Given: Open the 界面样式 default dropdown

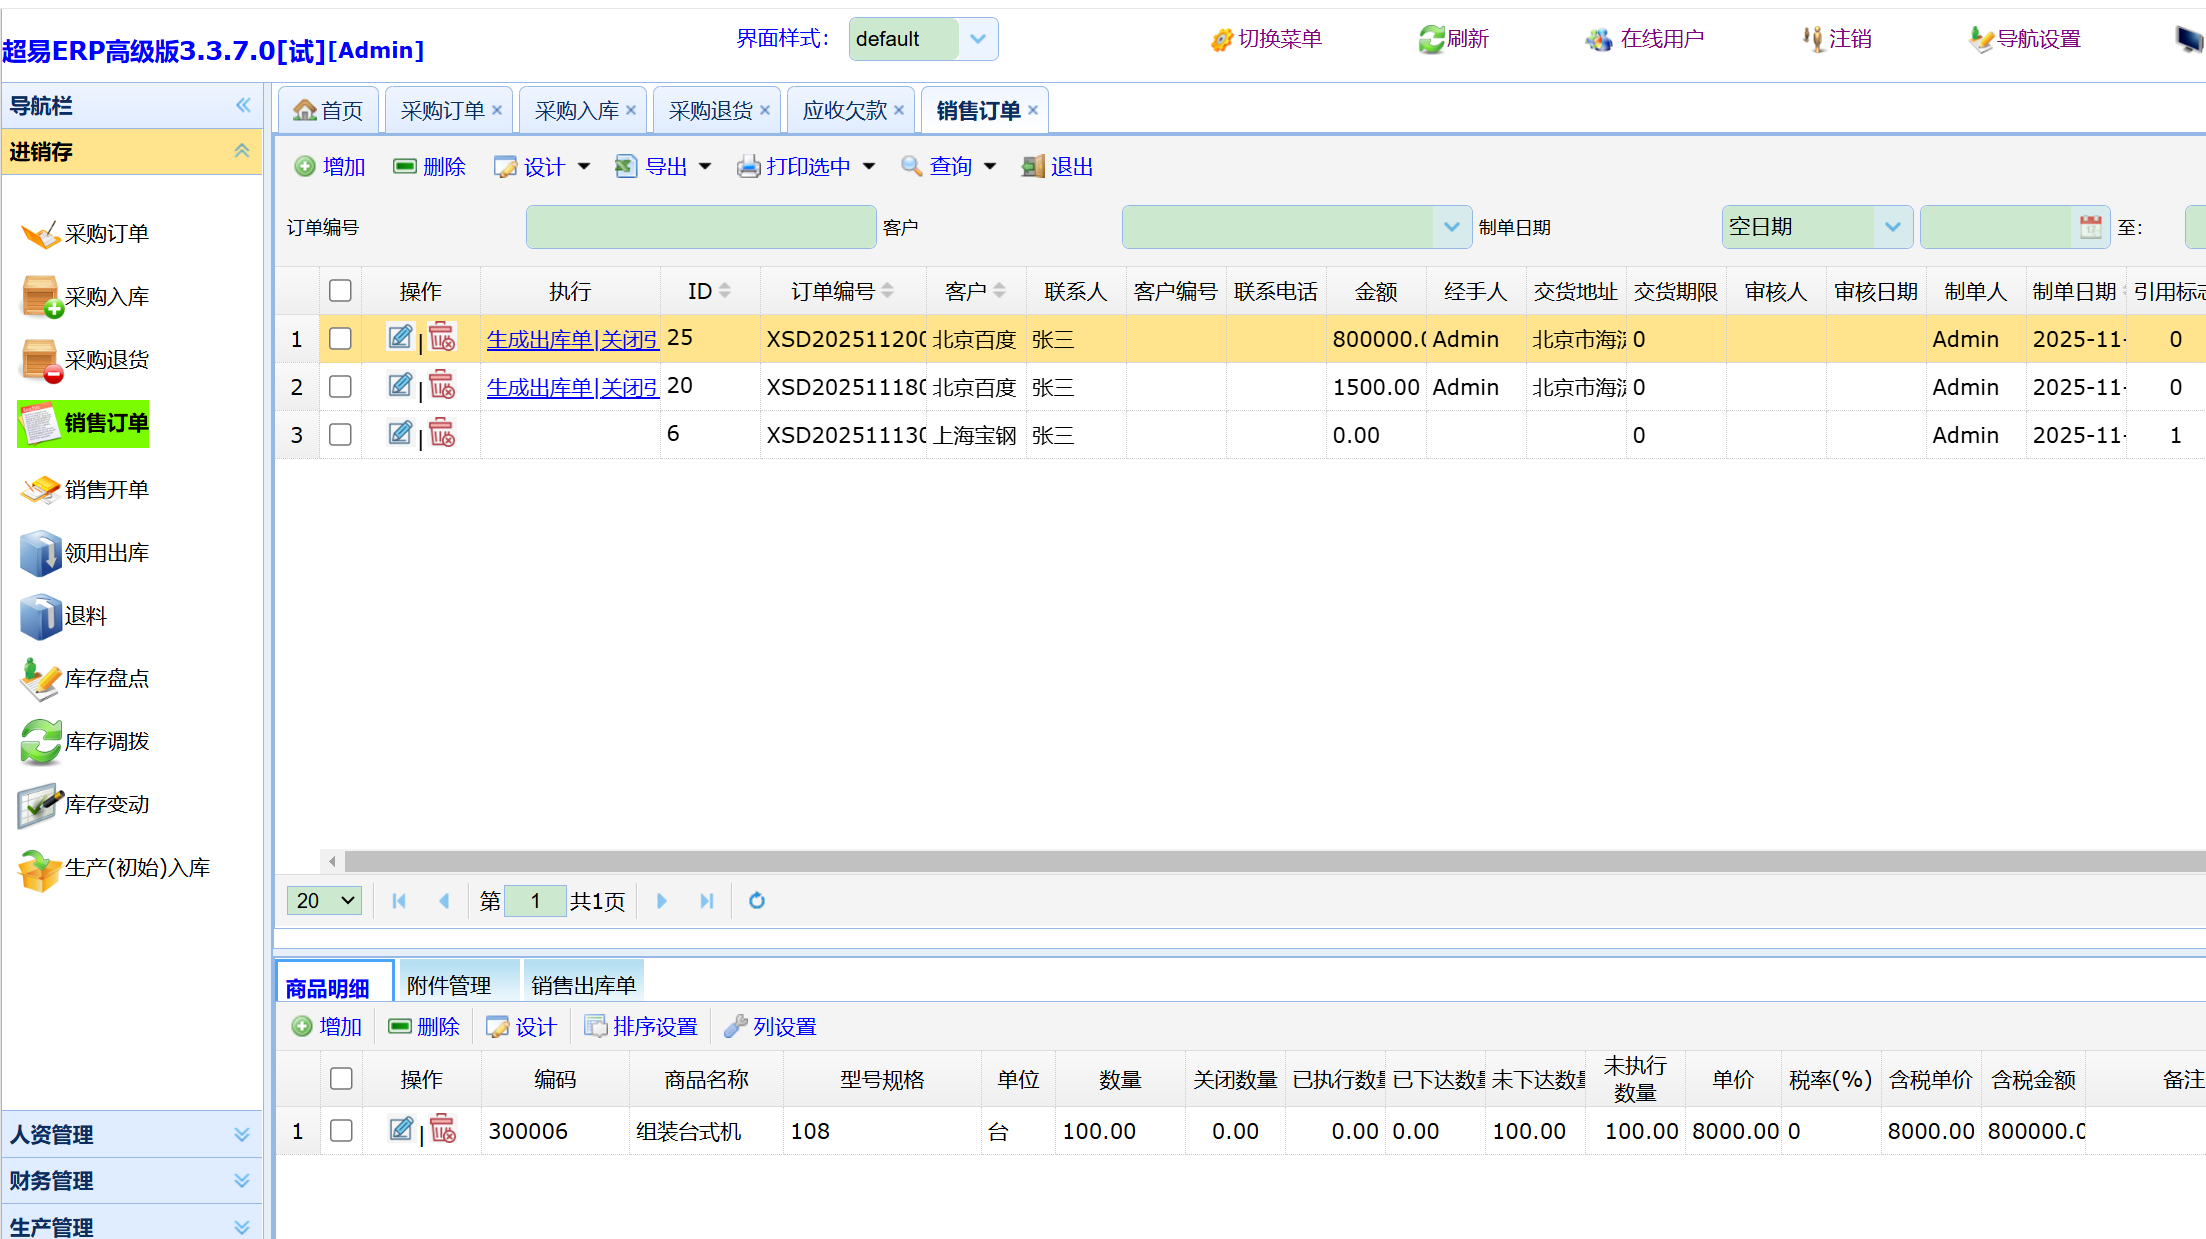Looking at the screenshot, I should click(977, 39).
